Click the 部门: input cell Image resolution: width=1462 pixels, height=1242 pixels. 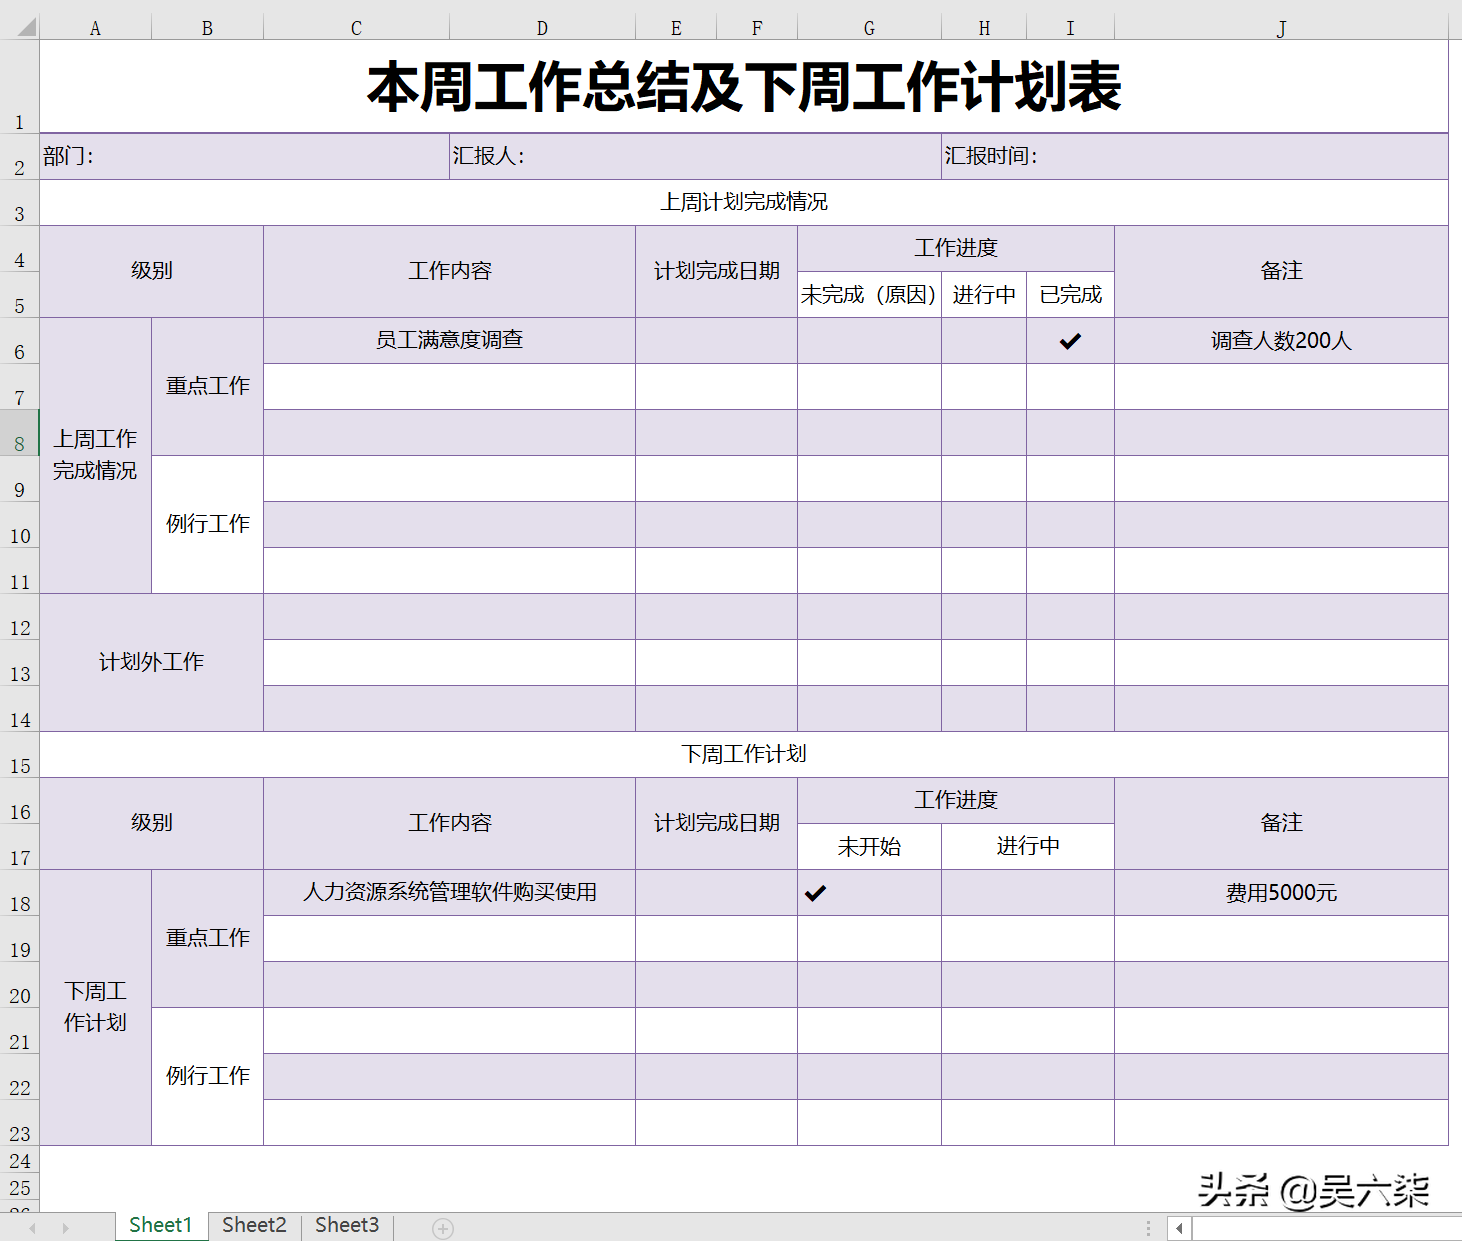[x=240, y=156]
